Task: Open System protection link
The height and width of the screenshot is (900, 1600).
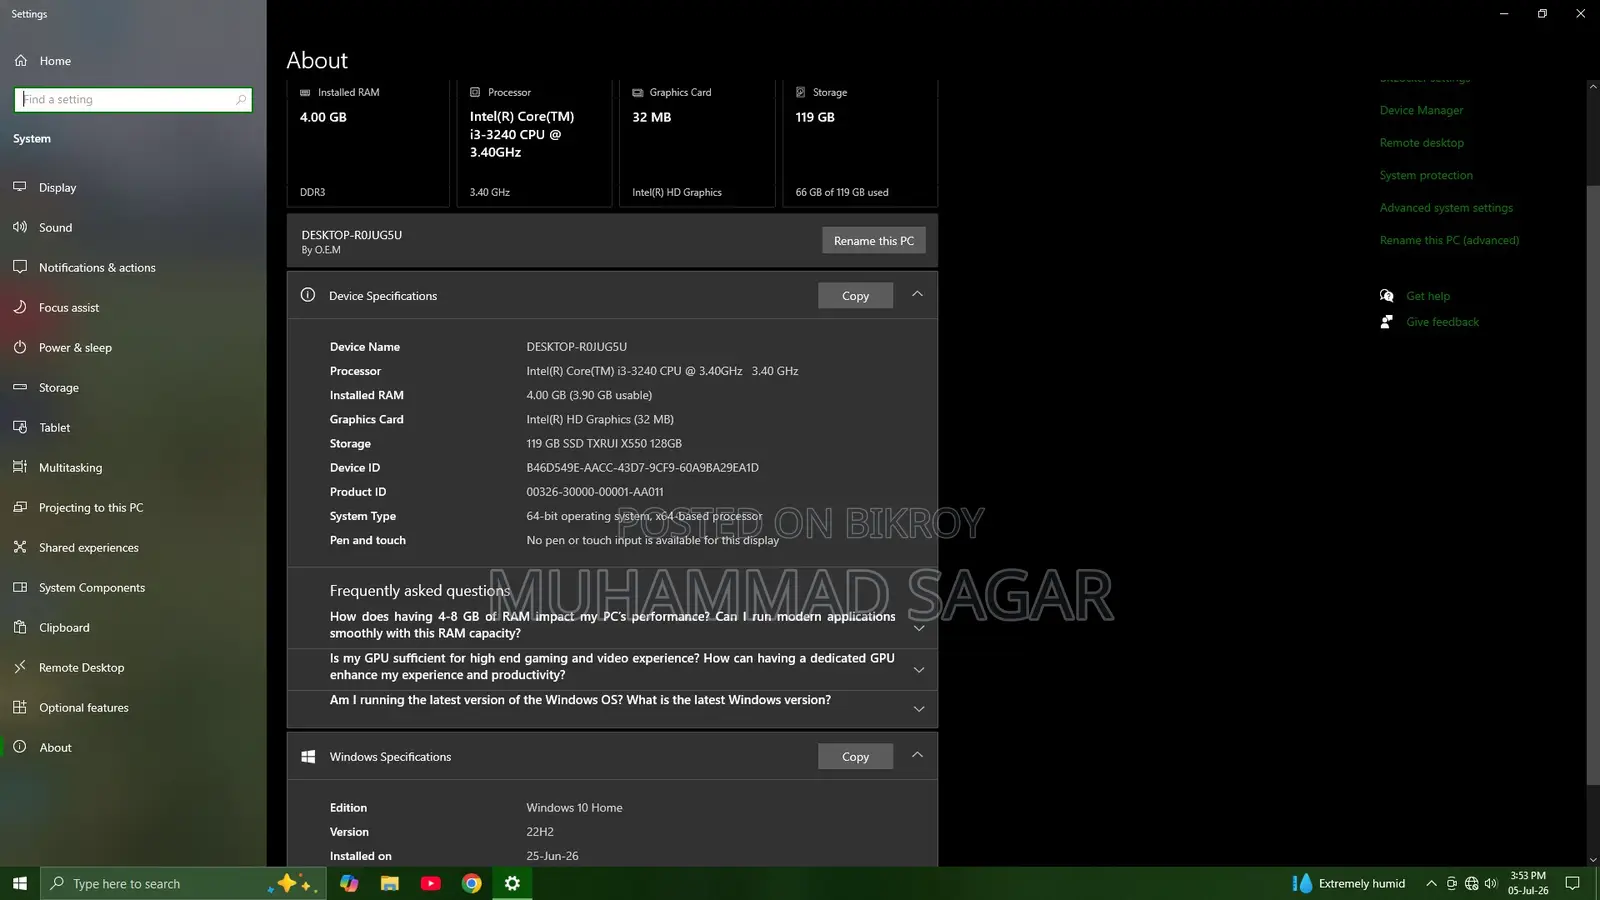Action: [1426, 175]
